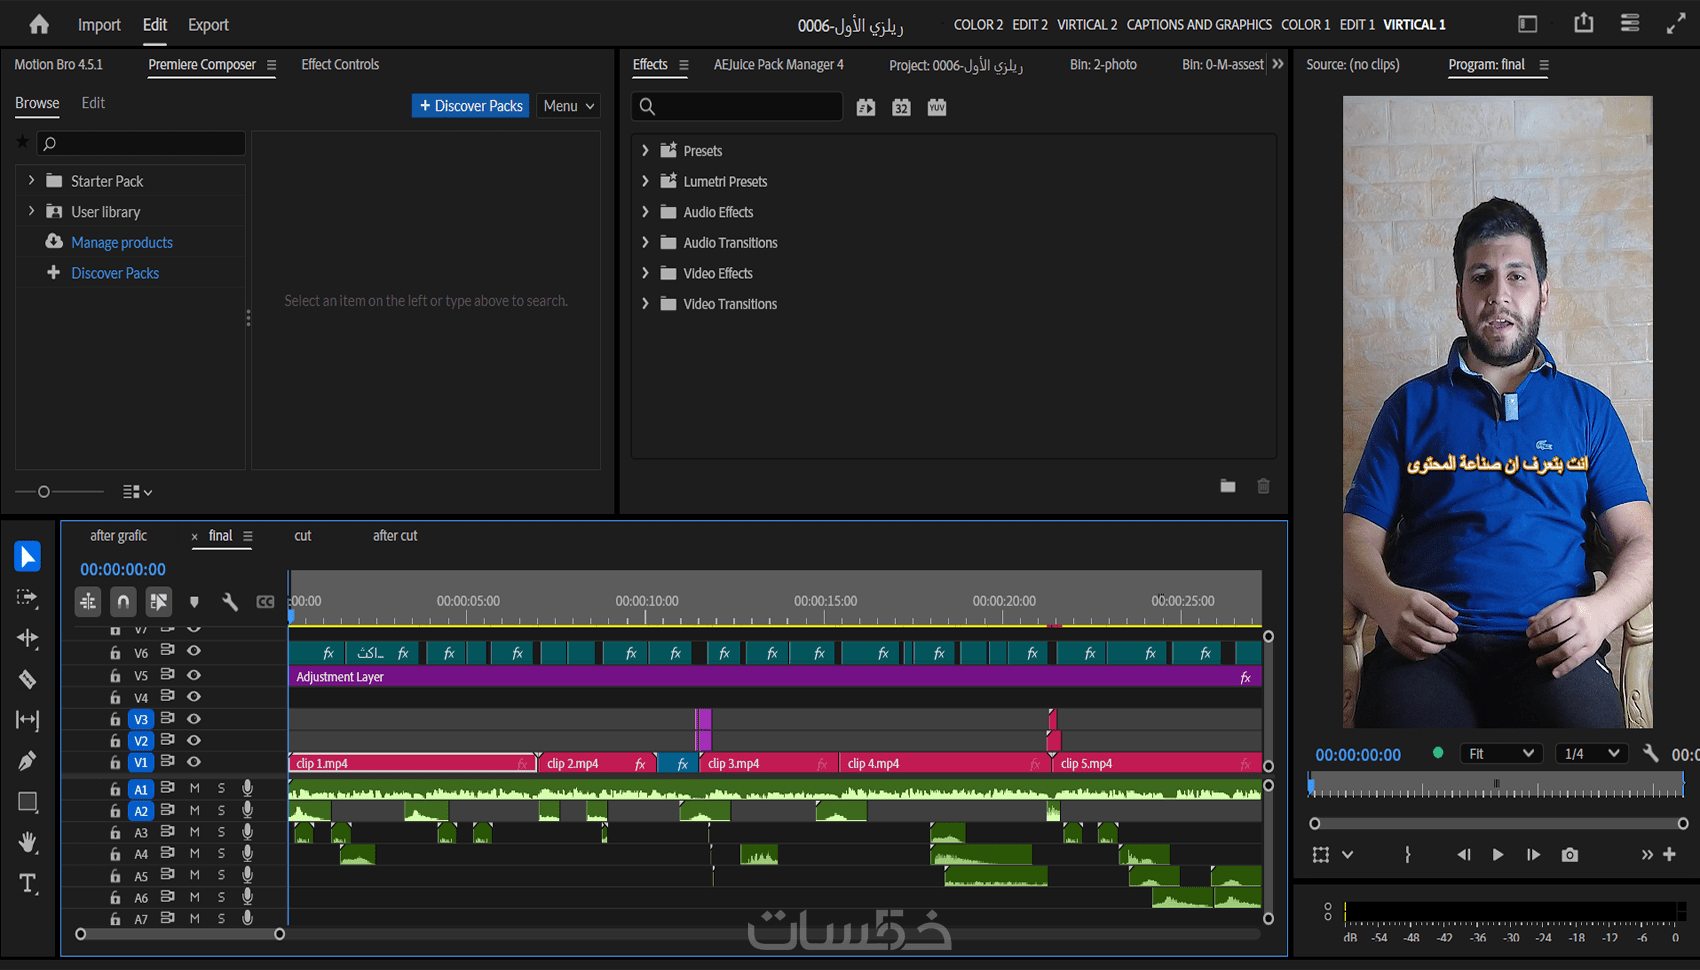The width and height of the screenshot is (1700, 970).
Task: Open the Fit zoom level dropdown
Action: click(x=1501, y=754)
